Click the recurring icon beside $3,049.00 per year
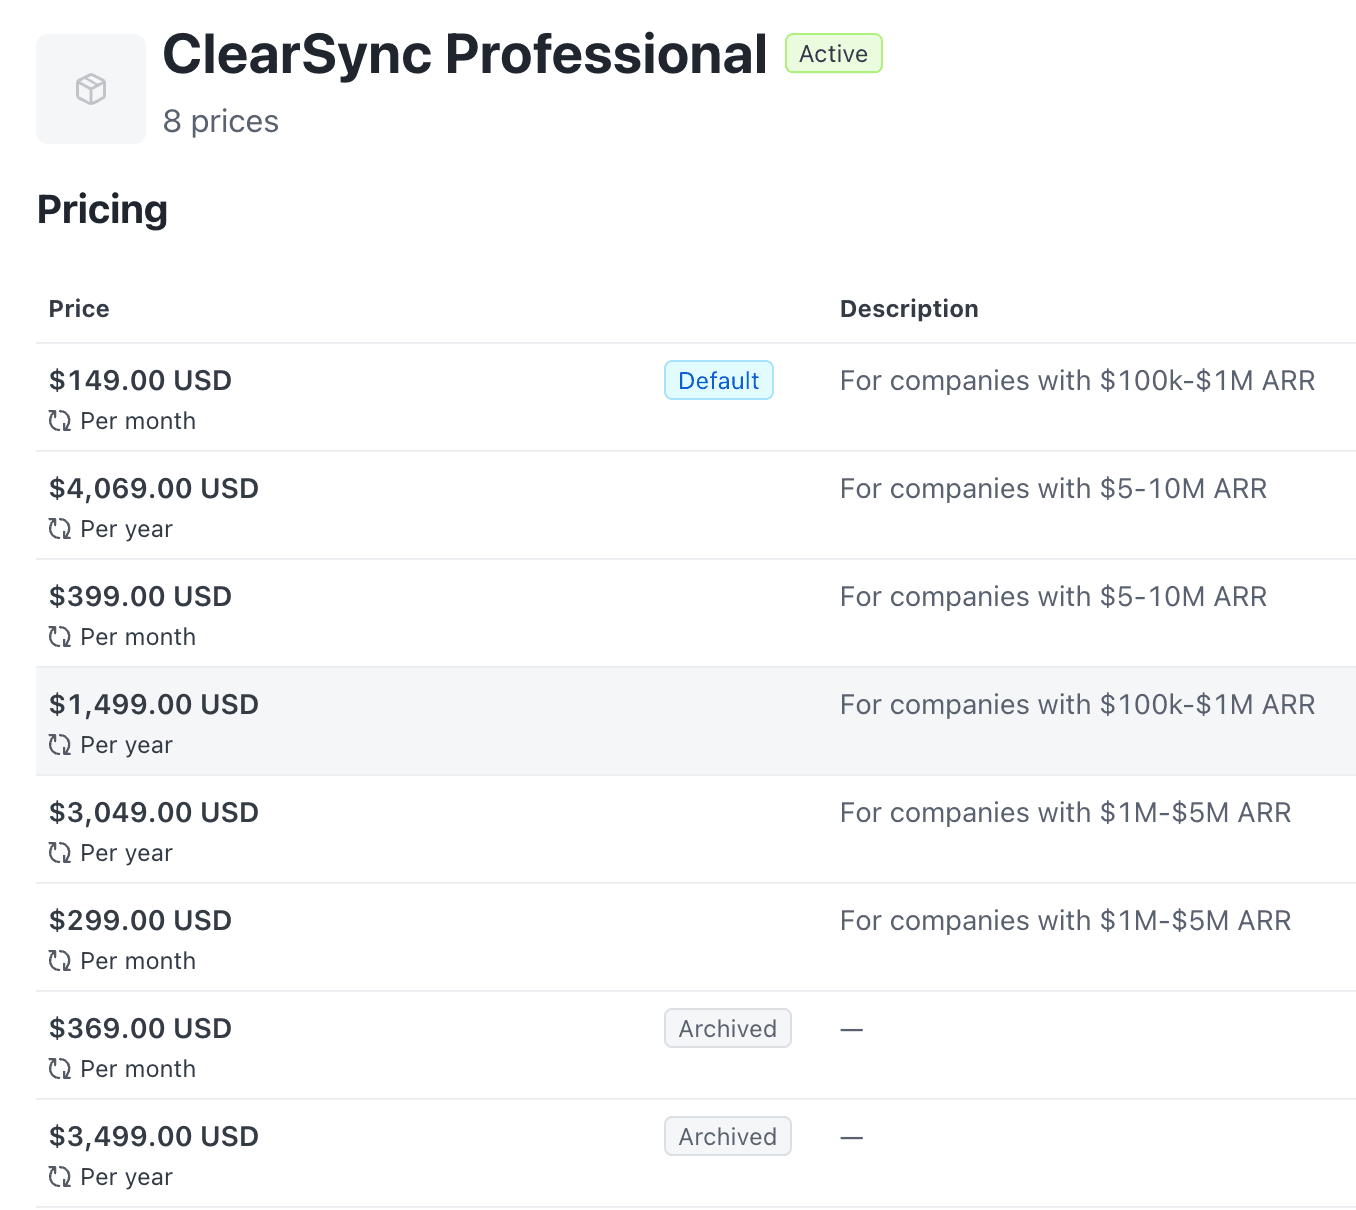This screenshot has width=1356, height=1210. (x=59, y=853)
